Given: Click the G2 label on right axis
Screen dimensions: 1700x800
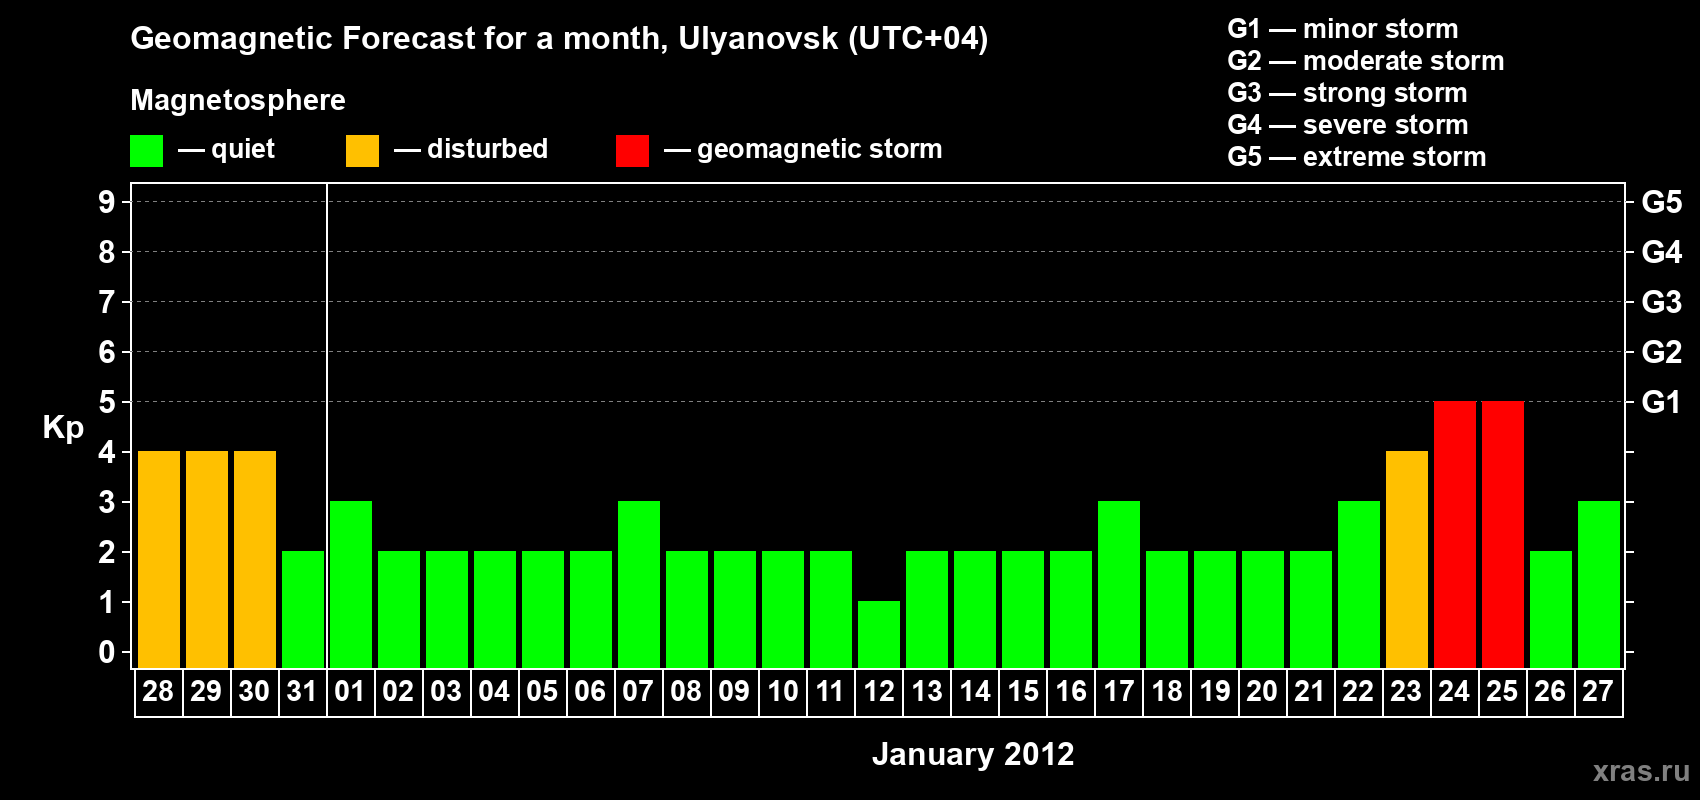Looking at the screenshot, I should click(x=1661, y=352).
